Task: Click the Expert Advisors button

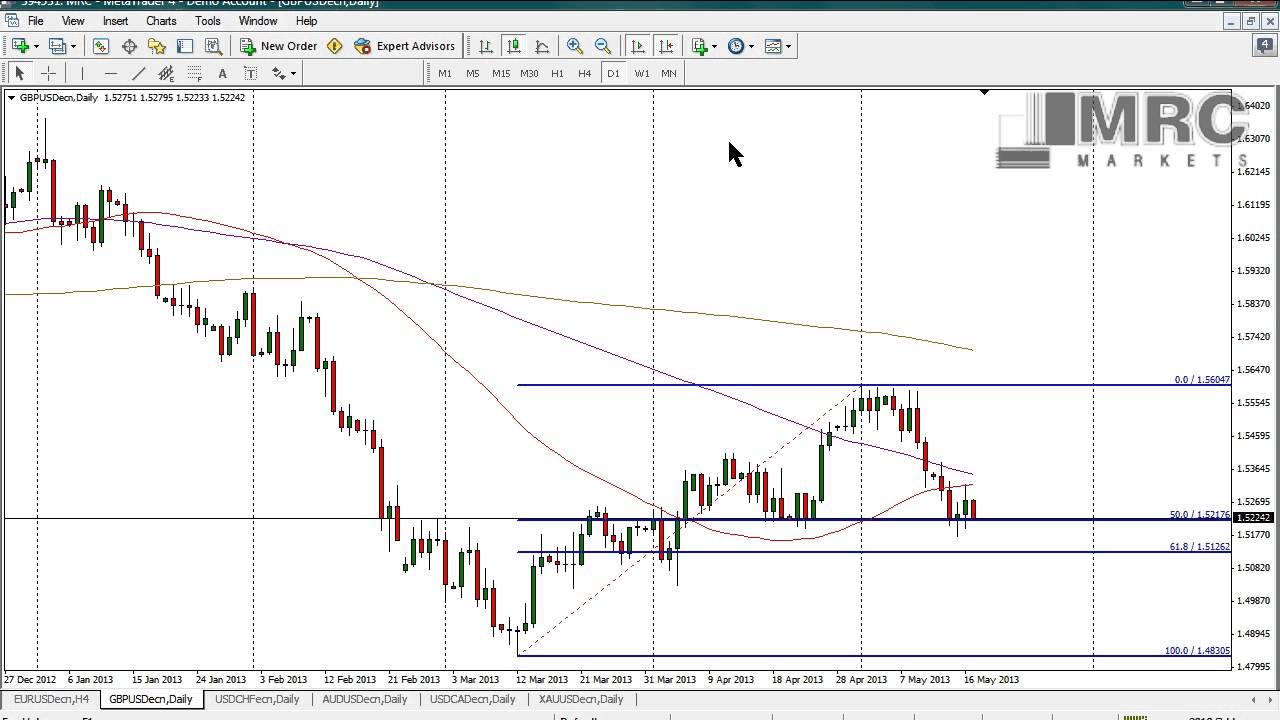Action: click(x=405, y=46)
